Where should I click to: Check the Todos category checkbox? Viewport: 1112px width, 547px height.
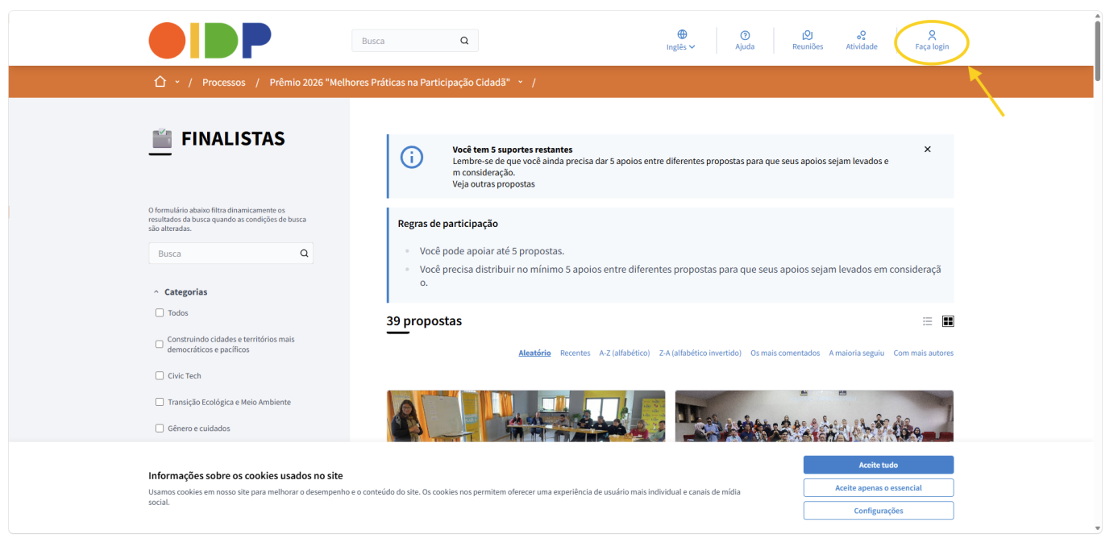159,313
